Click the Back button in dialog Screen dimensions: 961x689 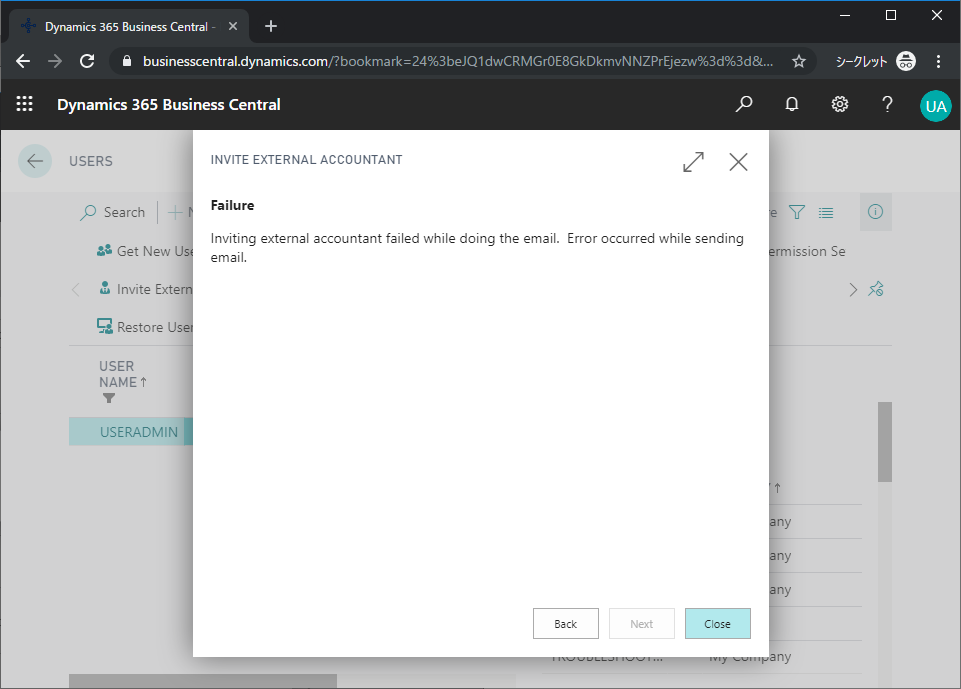565,624
